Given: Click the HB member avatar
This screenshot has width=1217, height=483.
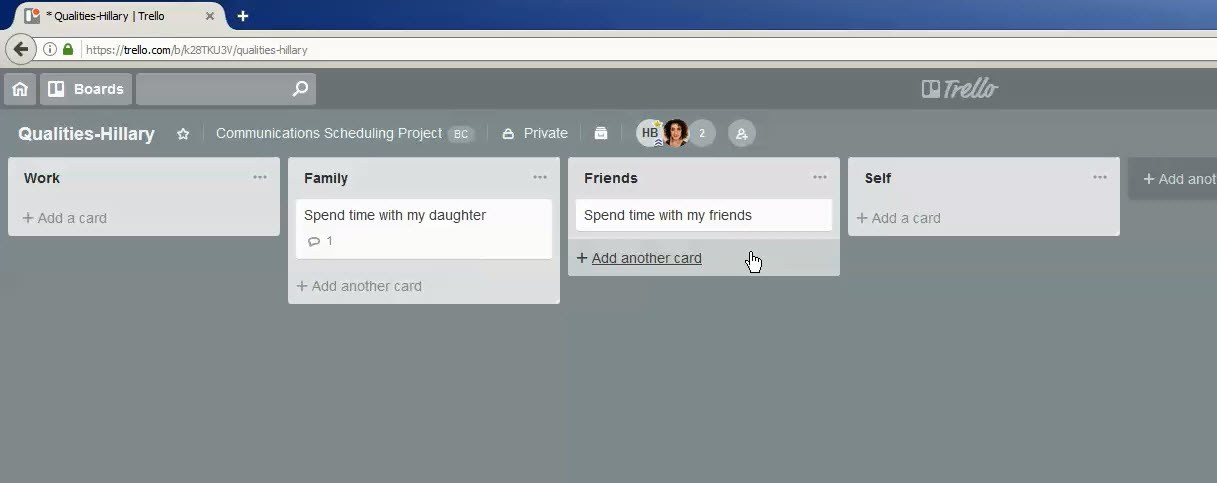Looking at the screenshot, I should [x=649, y=133].
